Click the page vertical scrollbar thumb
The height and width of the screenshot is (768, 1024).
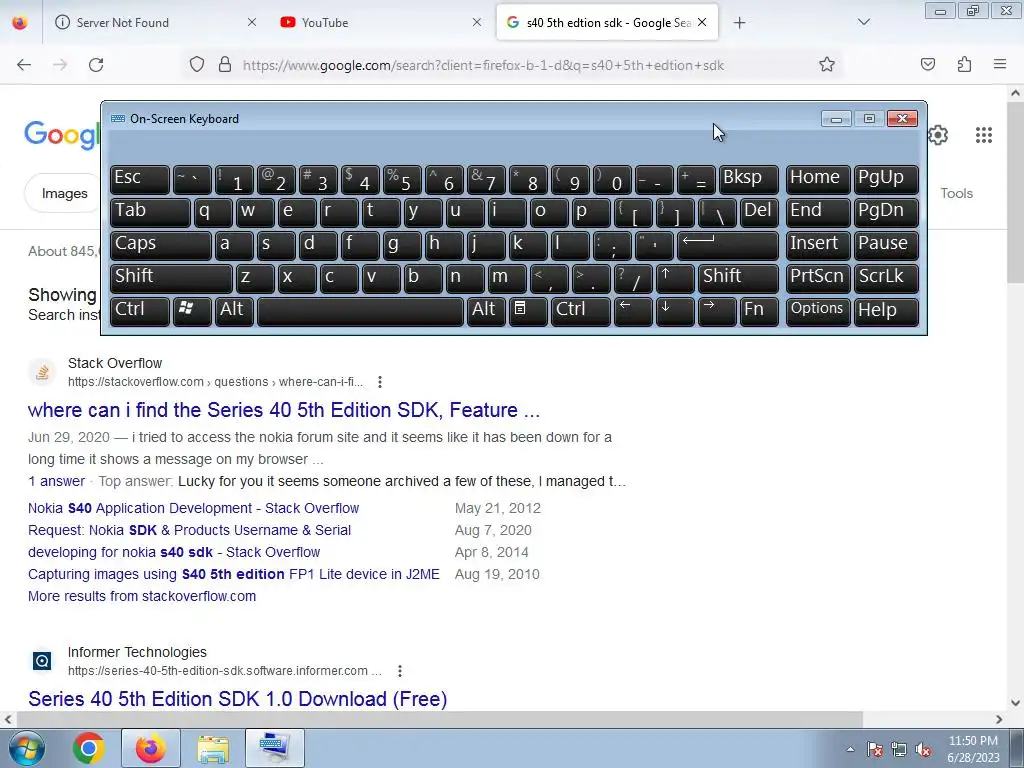coord(1015,193)
